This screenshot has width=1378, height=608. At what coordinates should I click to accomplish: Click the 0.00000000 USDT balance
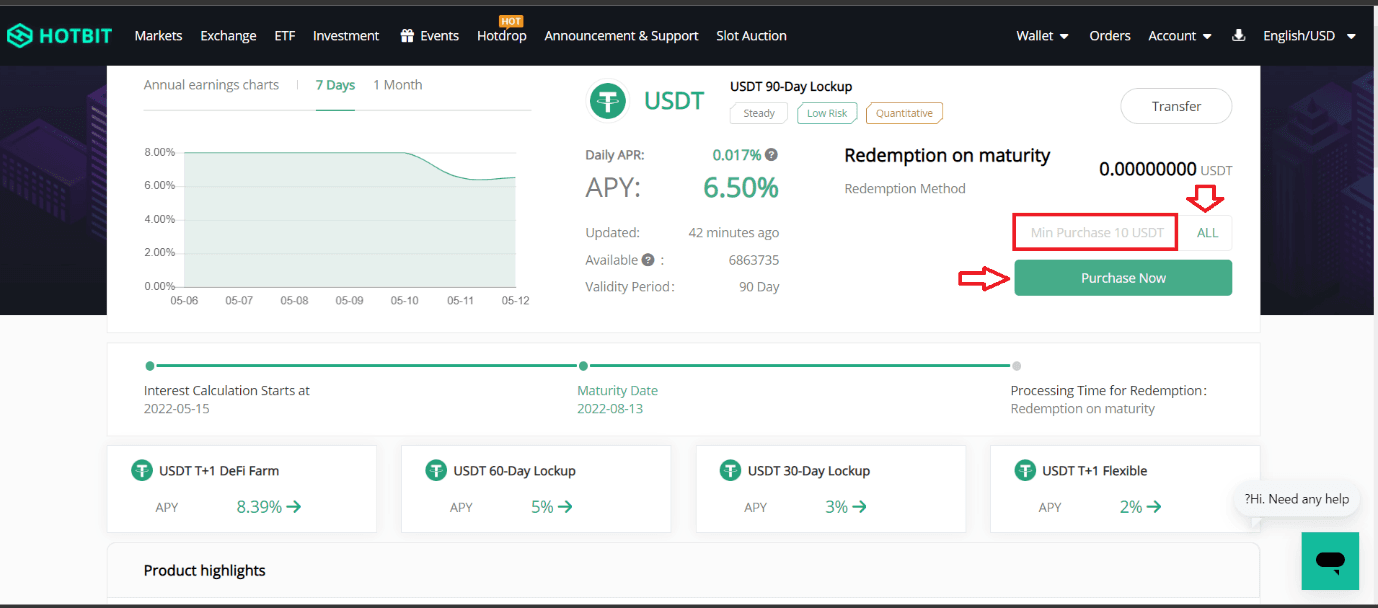coord(1166,169)
